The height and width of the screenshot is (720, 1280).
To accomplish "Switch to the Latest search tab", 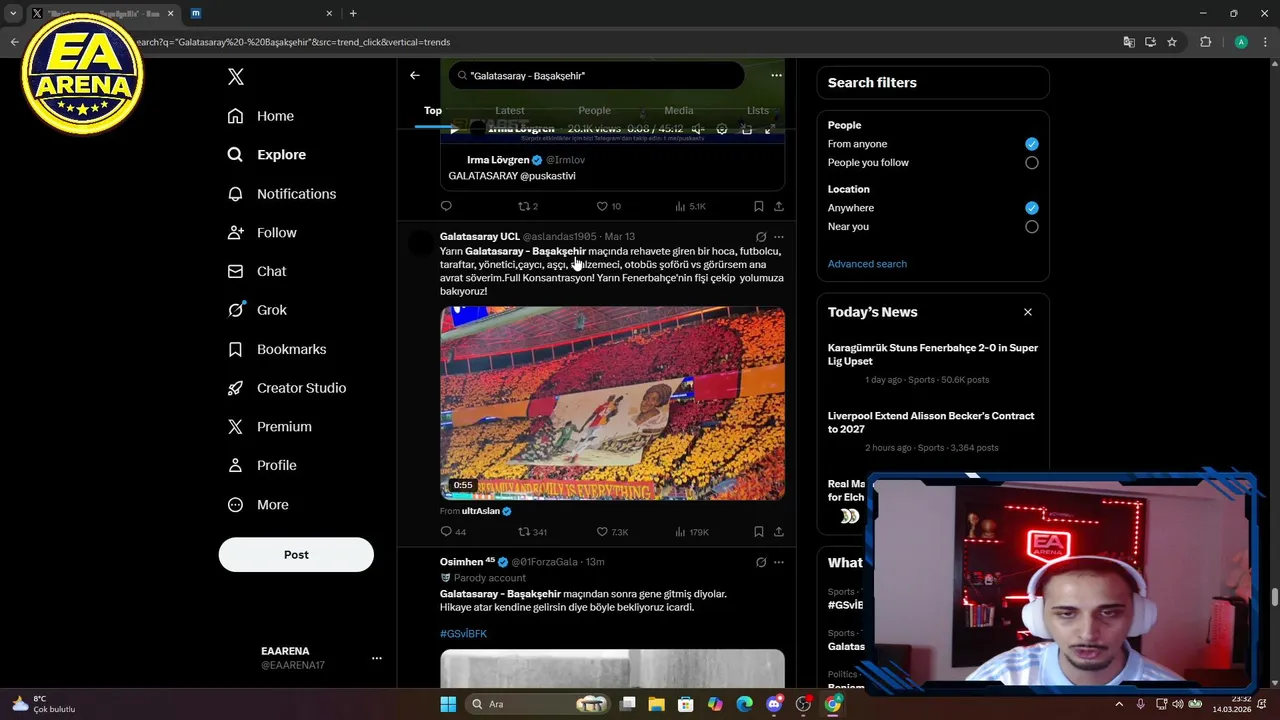I will (510, 111).
